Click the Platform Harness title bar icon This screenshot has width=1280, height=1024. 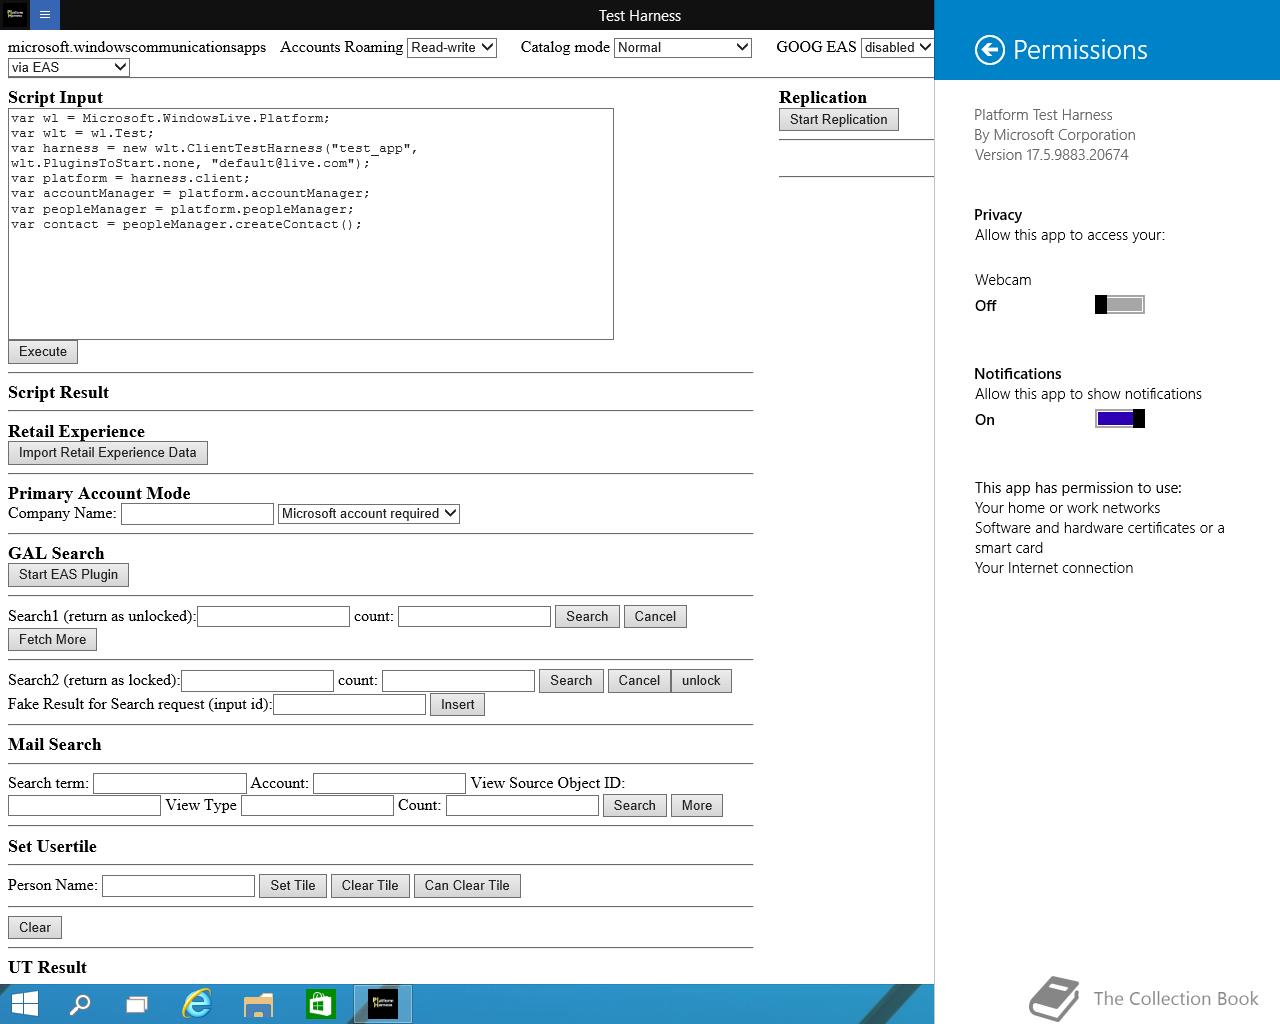(15, 15)
